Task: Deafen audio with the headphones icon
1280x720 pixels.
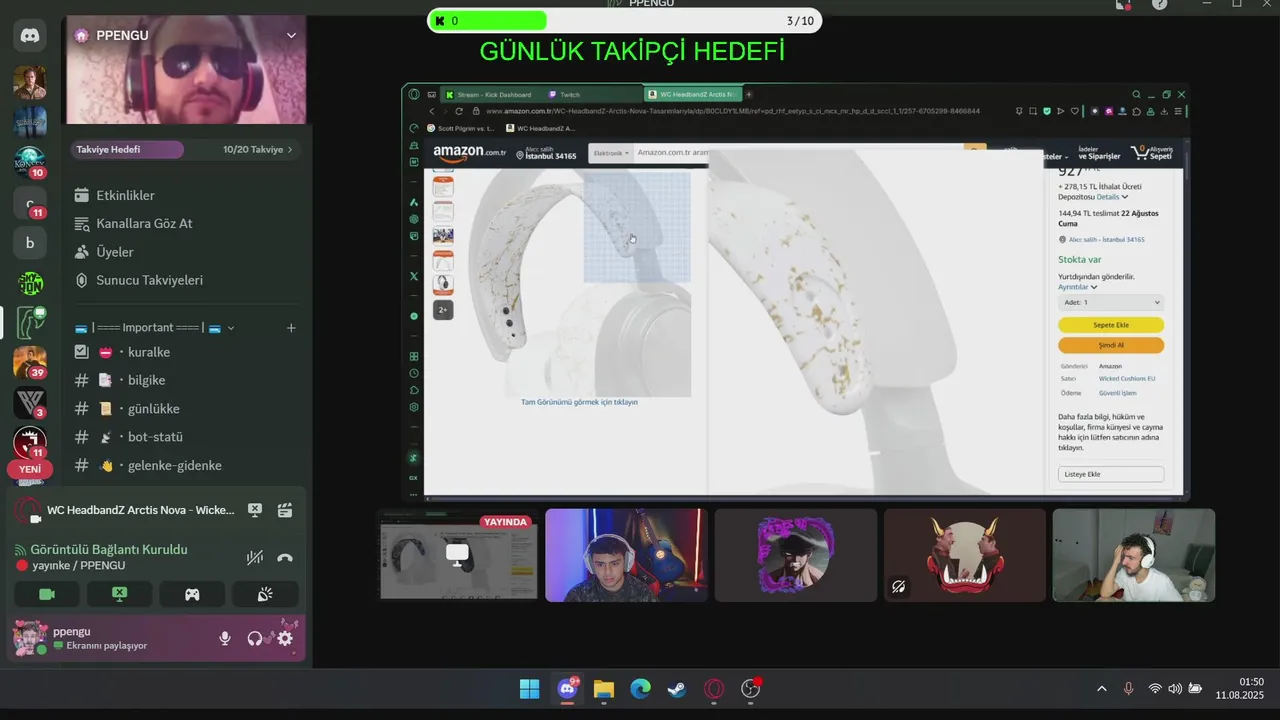Action: click(255, 638)
